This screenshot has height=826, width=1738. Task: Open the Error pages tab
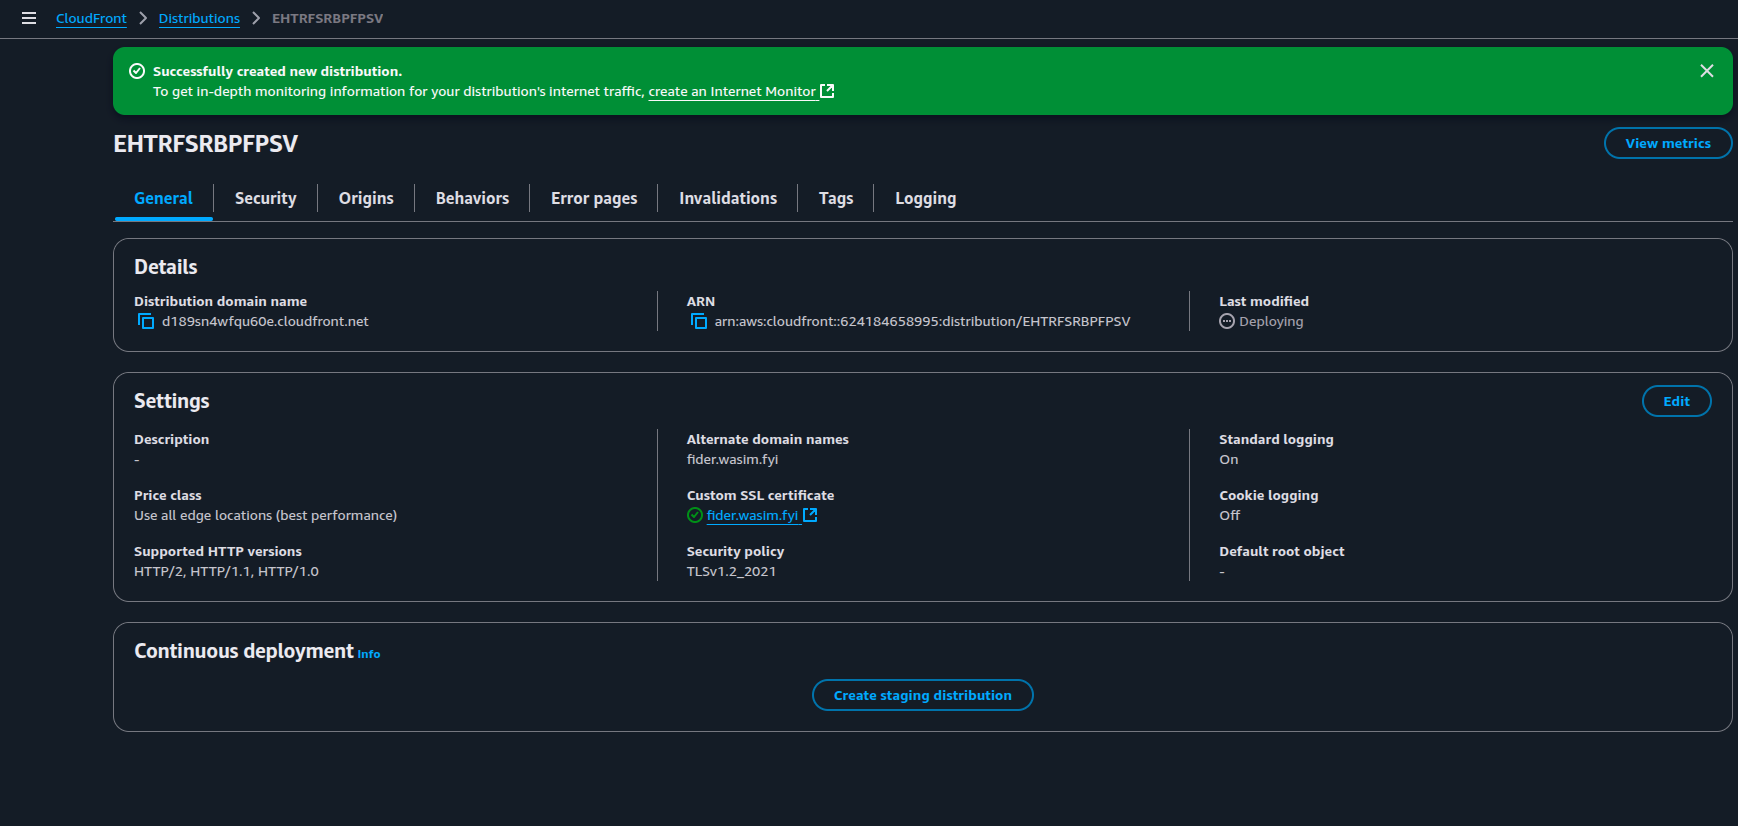[594, 198]
